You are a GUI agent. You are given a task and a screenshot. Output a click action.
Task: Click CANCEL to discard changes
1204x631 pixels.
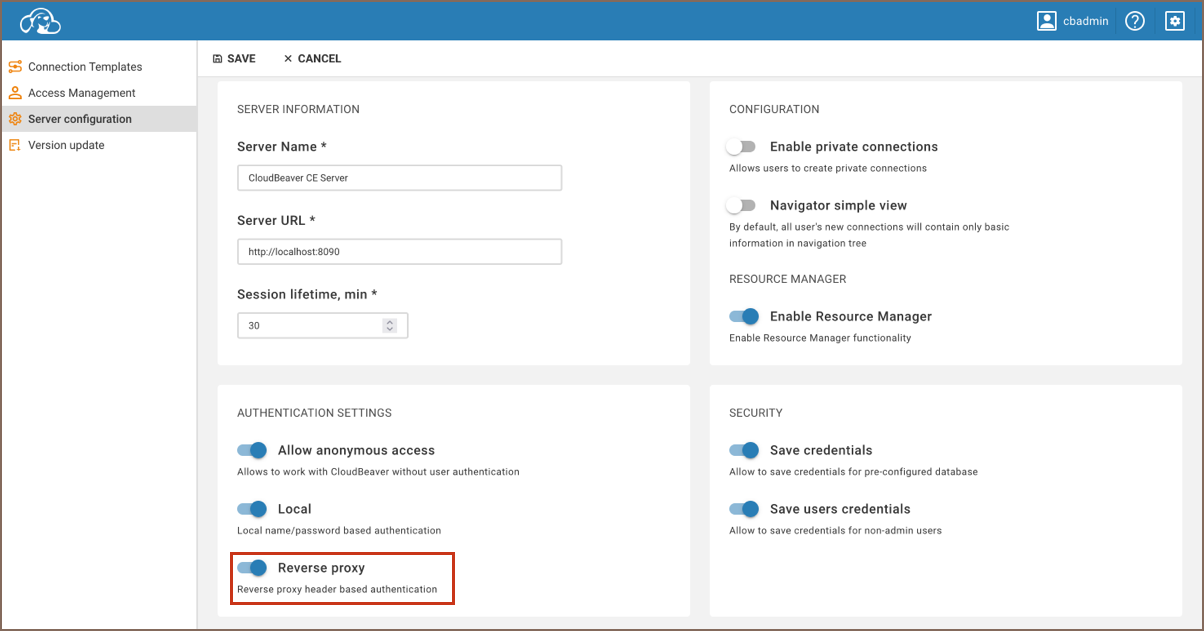(312, 59)
